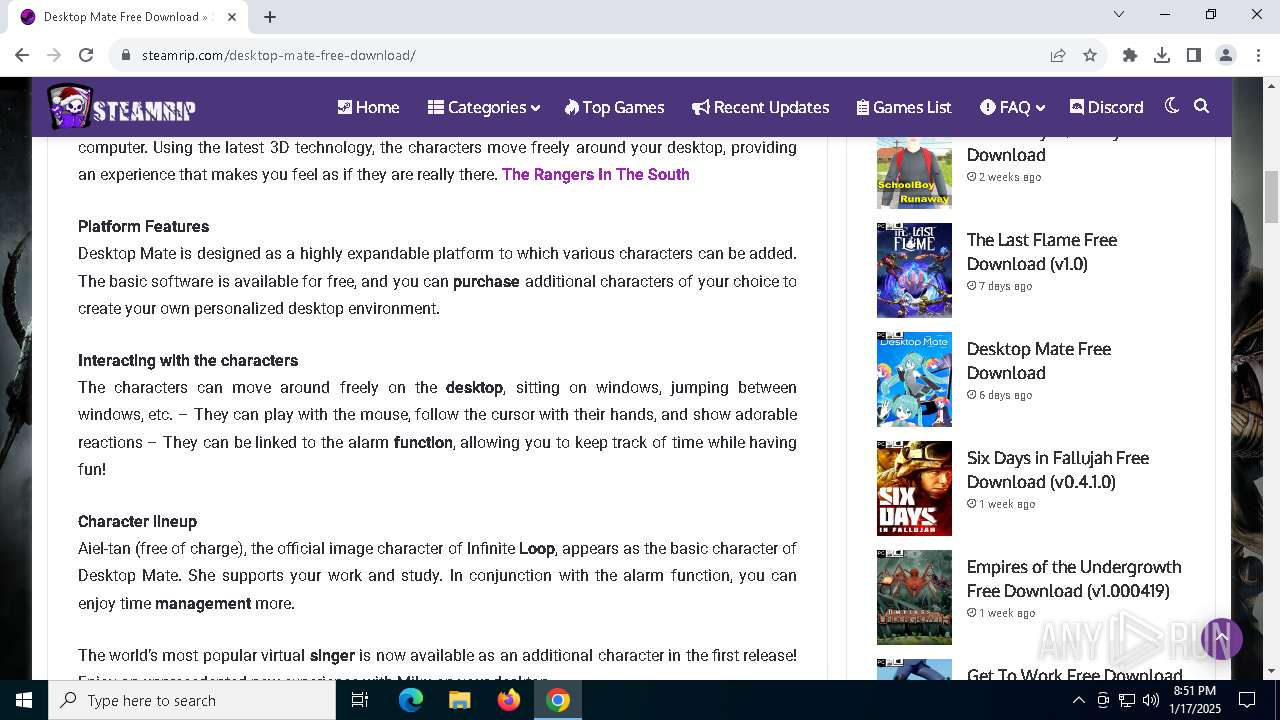Open The Last Flame Free Download link
The width and height of the screenshot is (1280, 720).
coord(1041,252)
